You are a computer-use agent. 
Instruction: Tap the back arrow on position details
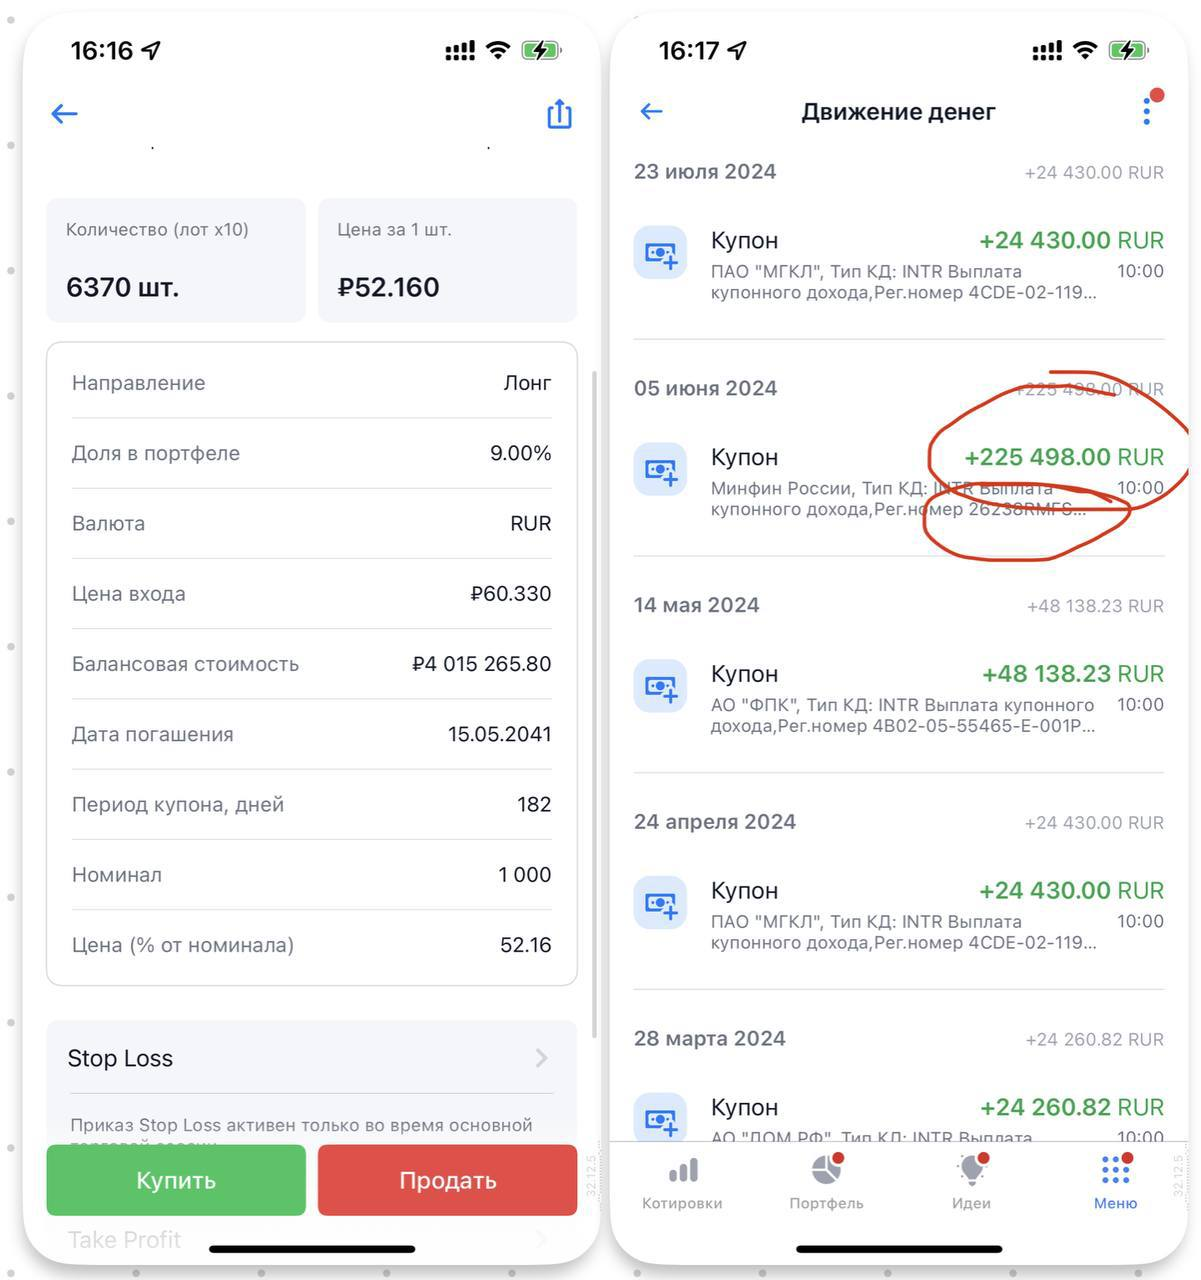64,114
